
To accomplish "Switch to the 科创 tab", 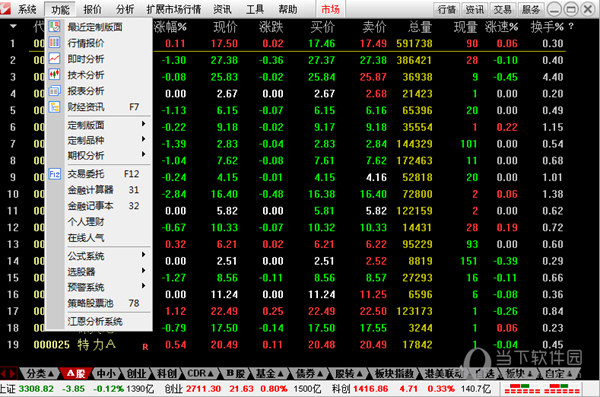I will [x=167, y=373].
